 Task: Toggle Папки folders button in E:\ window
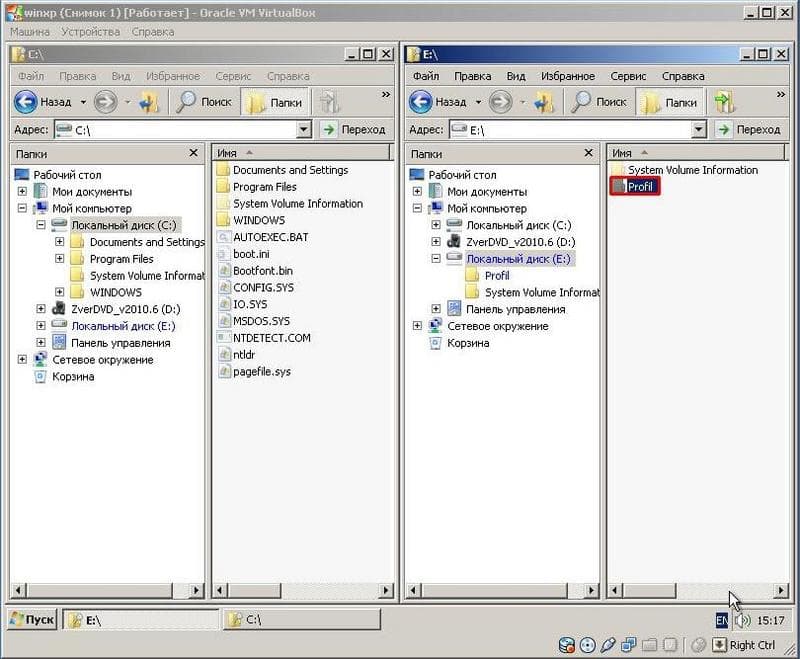(x=669, y=102)
